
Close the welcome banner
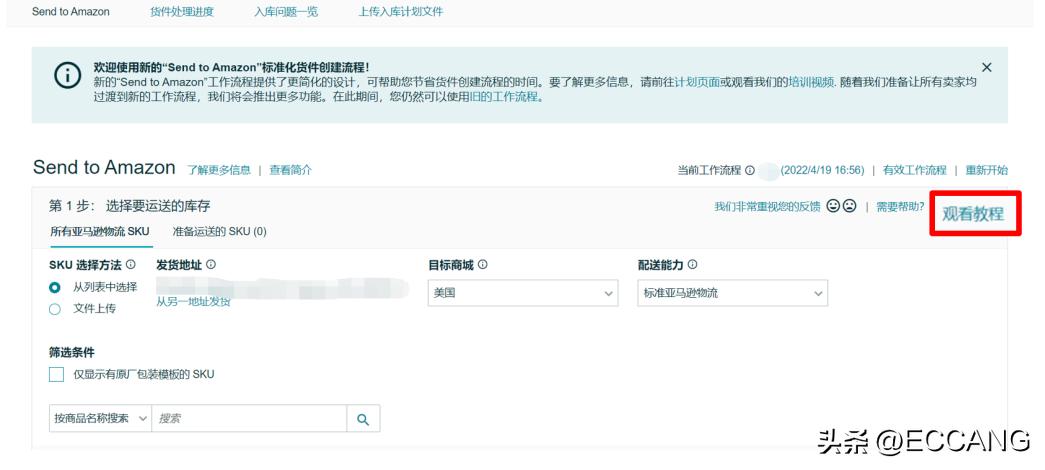coord(987,67)
